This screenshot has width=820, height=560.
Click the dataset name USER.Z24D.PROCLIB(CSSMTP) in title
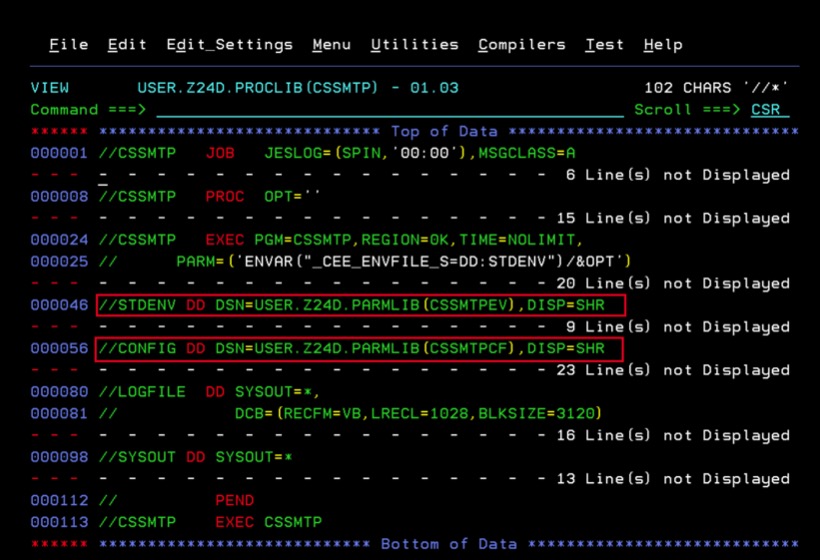tap(257, 88)
